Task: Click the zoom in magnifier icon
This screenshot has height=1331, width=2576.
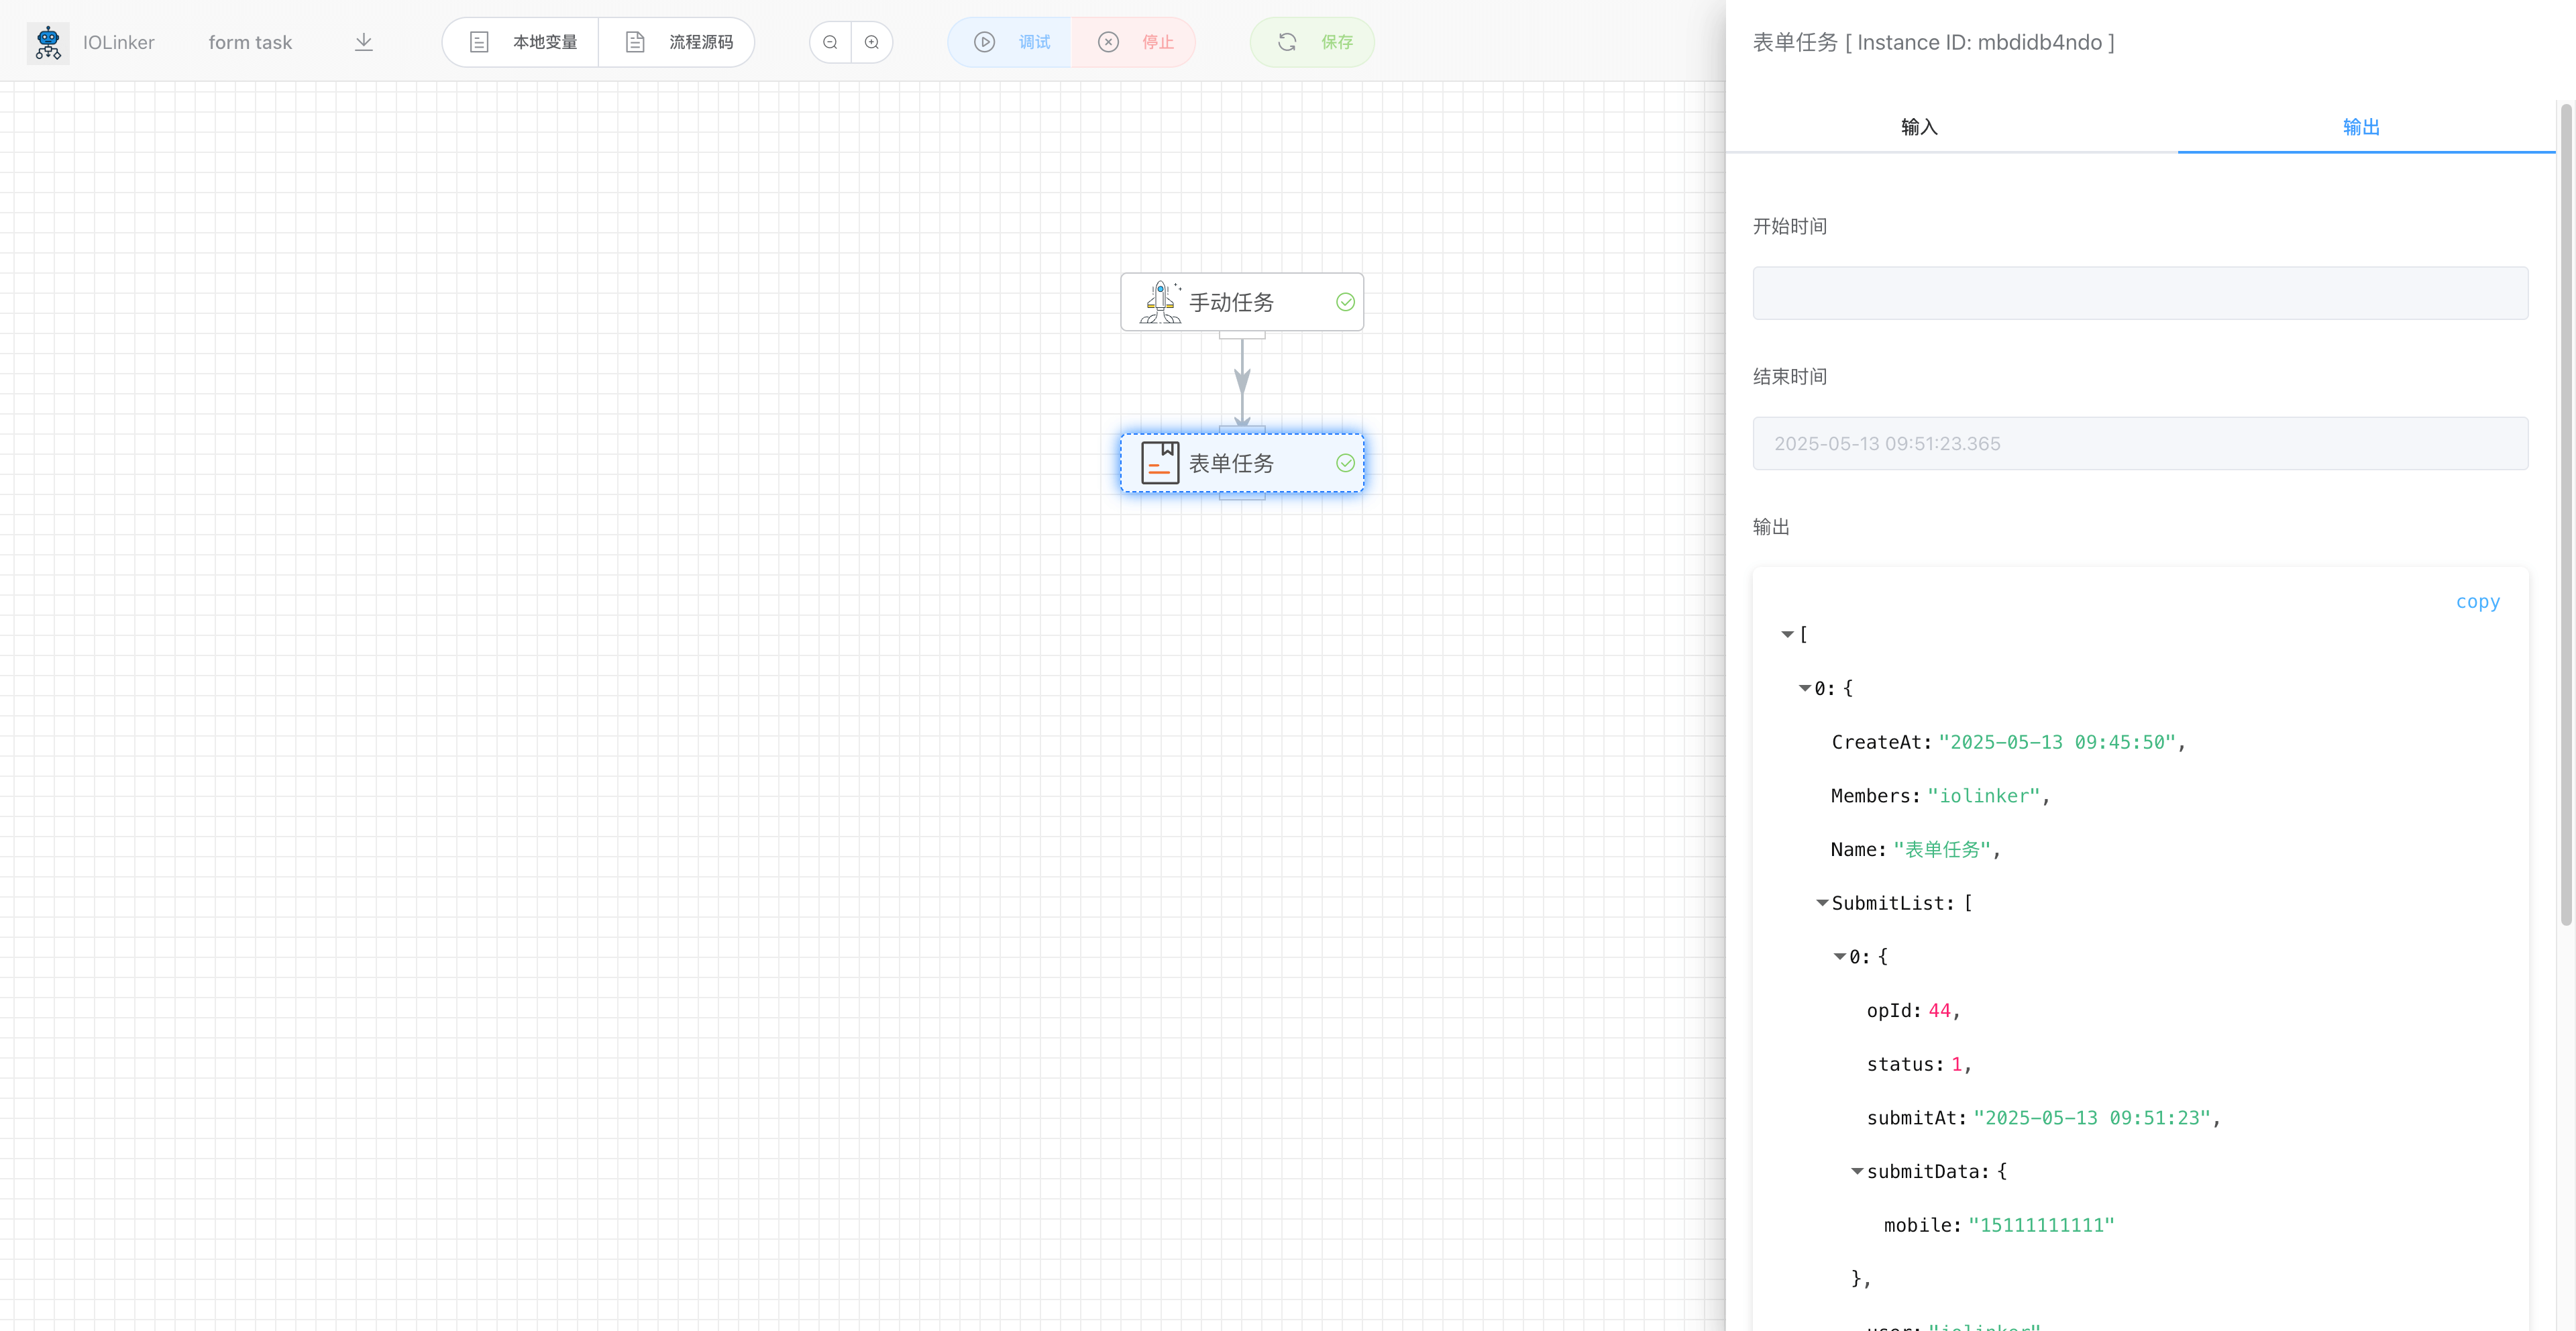Action: click(871, 42)
